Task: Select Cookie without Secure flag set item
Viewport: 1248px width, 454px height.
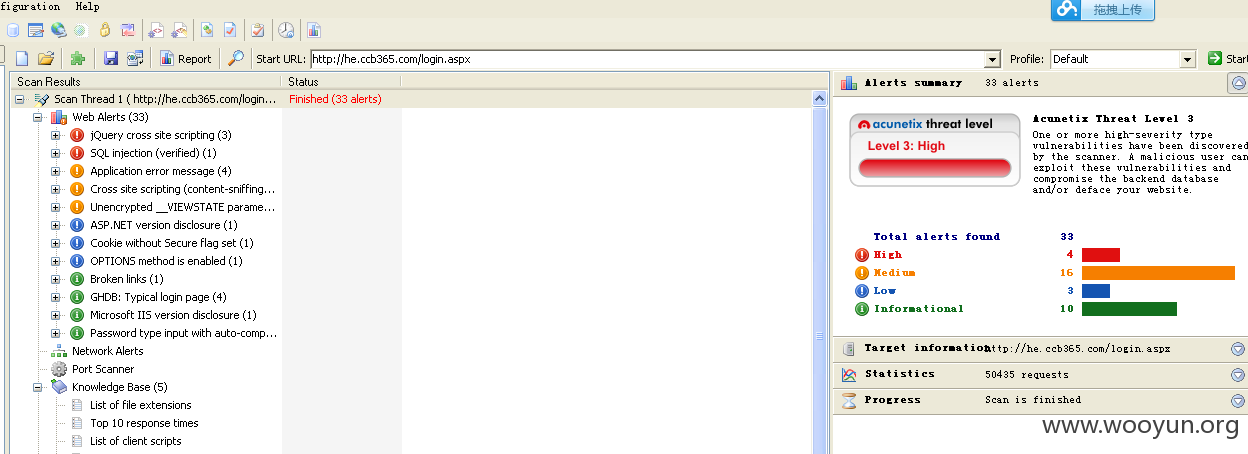Action: click(172, 243)
